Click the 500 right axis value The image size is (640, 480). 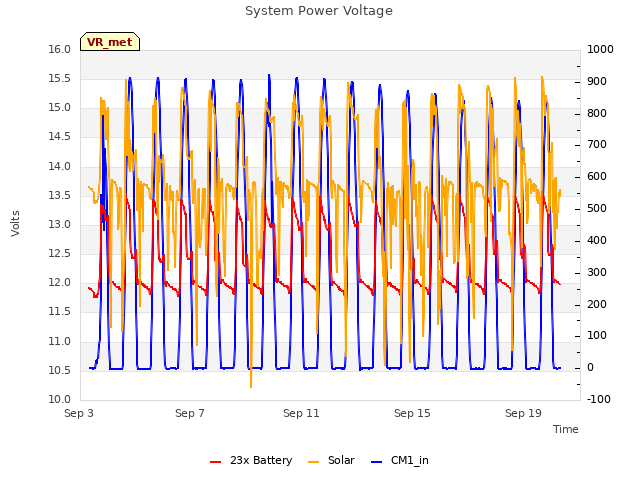click(597, 209)
